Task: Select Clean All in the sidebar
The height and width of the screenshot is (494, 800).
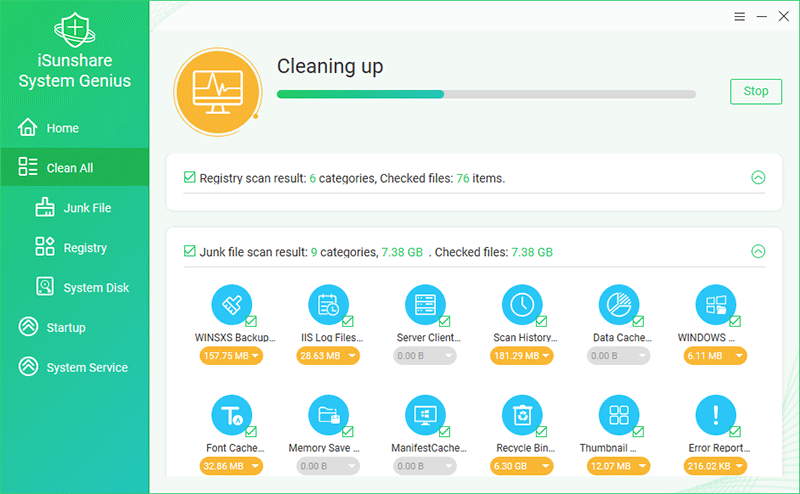Action: click(74, 167)
